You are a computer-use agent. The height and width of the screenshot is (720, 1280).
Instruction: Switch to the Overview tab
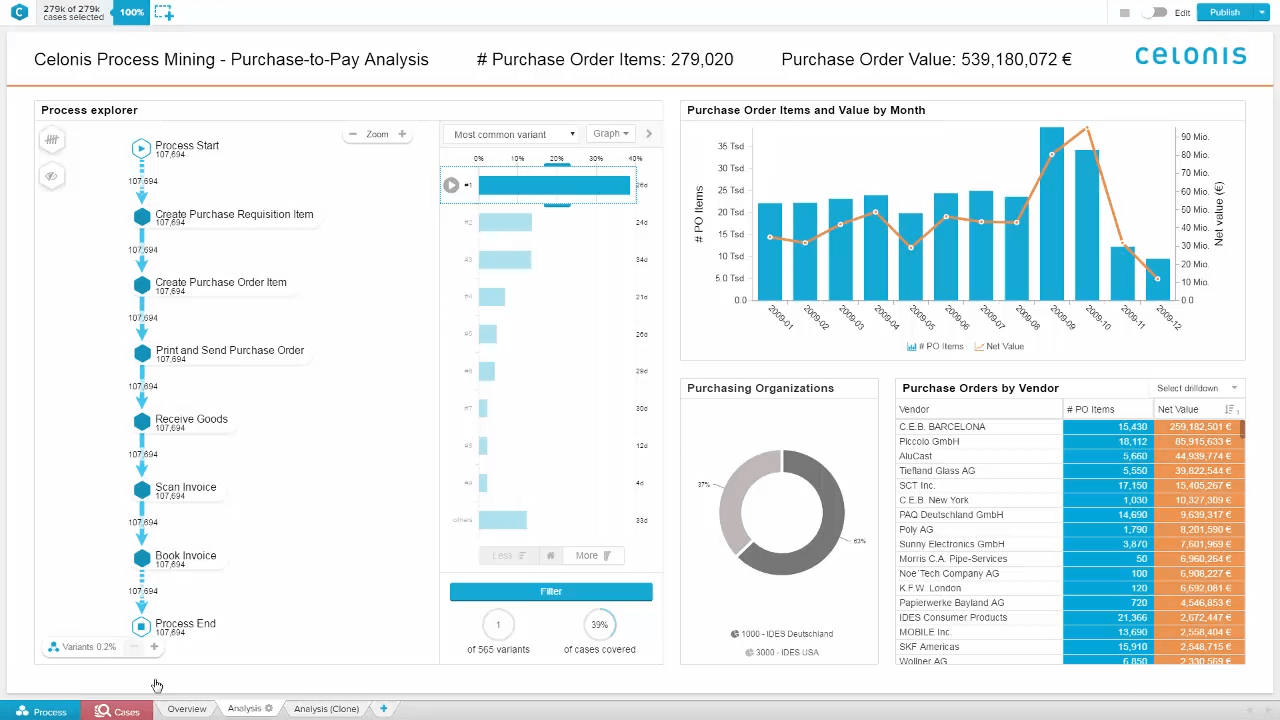click(x=187, y=709)
